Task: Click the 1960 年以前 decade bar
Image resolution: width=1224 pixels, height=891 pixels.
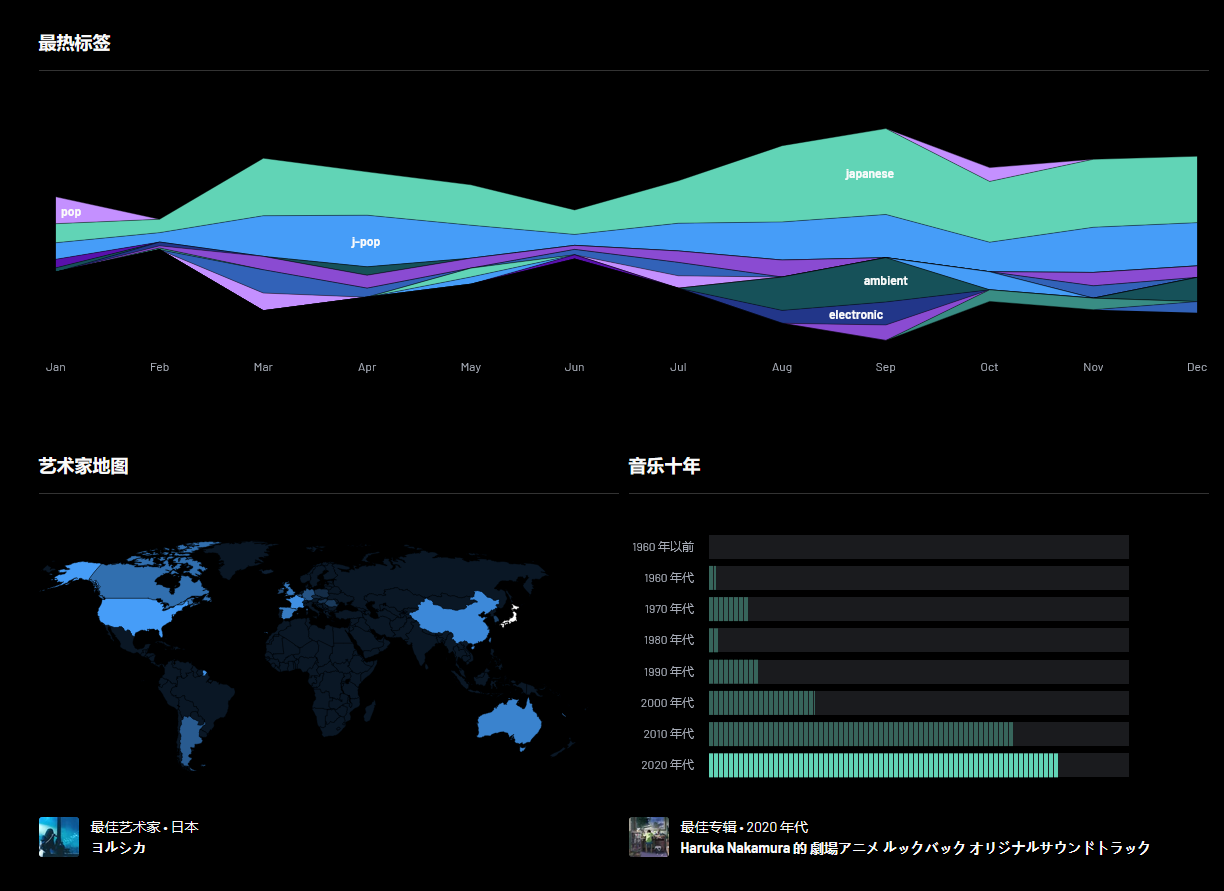Action: pyautogui.click(x=918, y=547)
